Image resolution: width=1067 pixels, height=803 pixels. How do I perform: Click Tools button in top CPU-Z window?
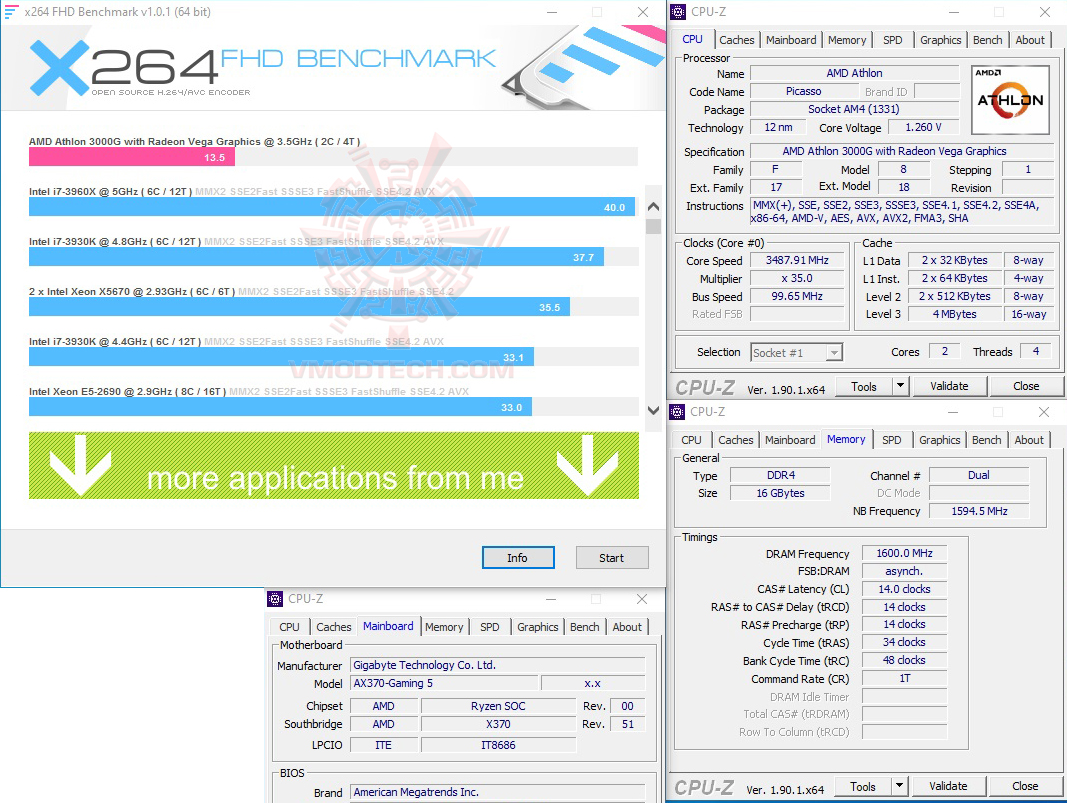click(864, 386)
